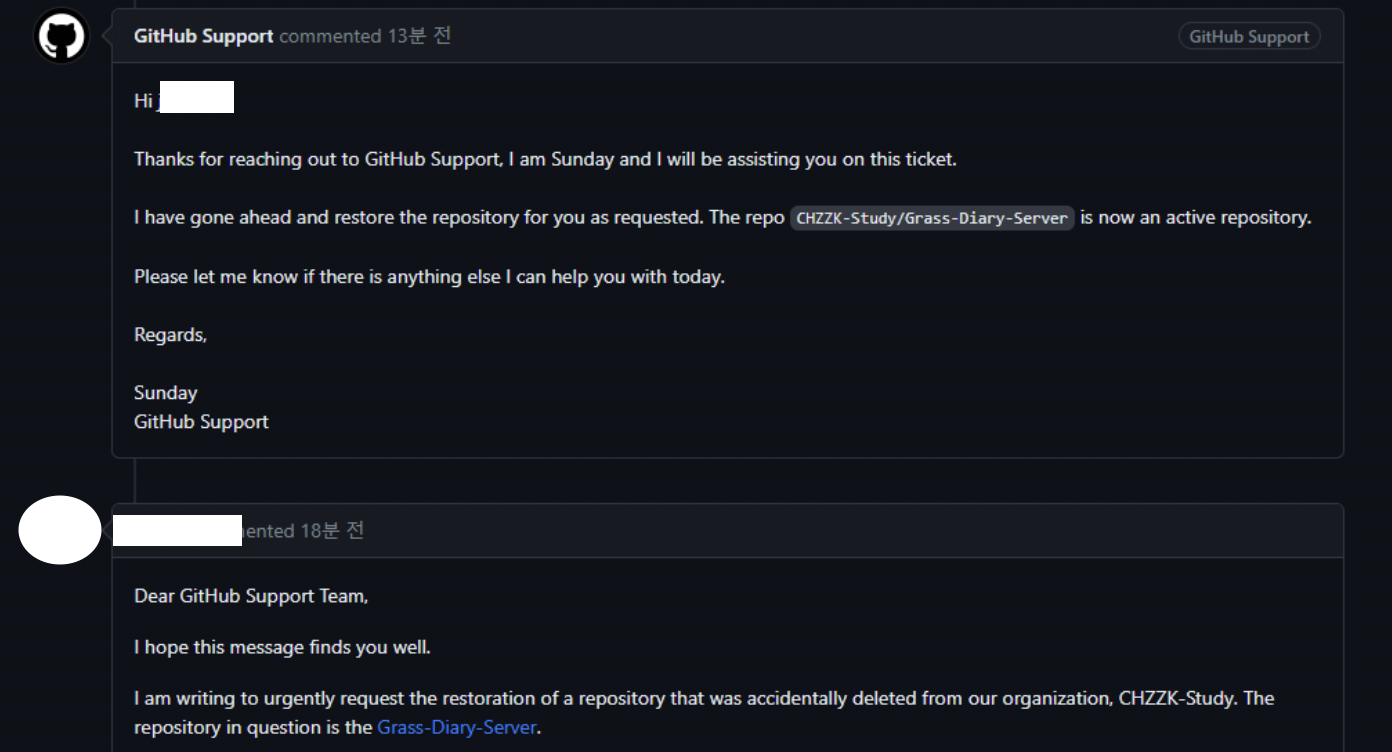1392x752 pixels.
Task: Click the redacted name after Hi
Action: 196,98
